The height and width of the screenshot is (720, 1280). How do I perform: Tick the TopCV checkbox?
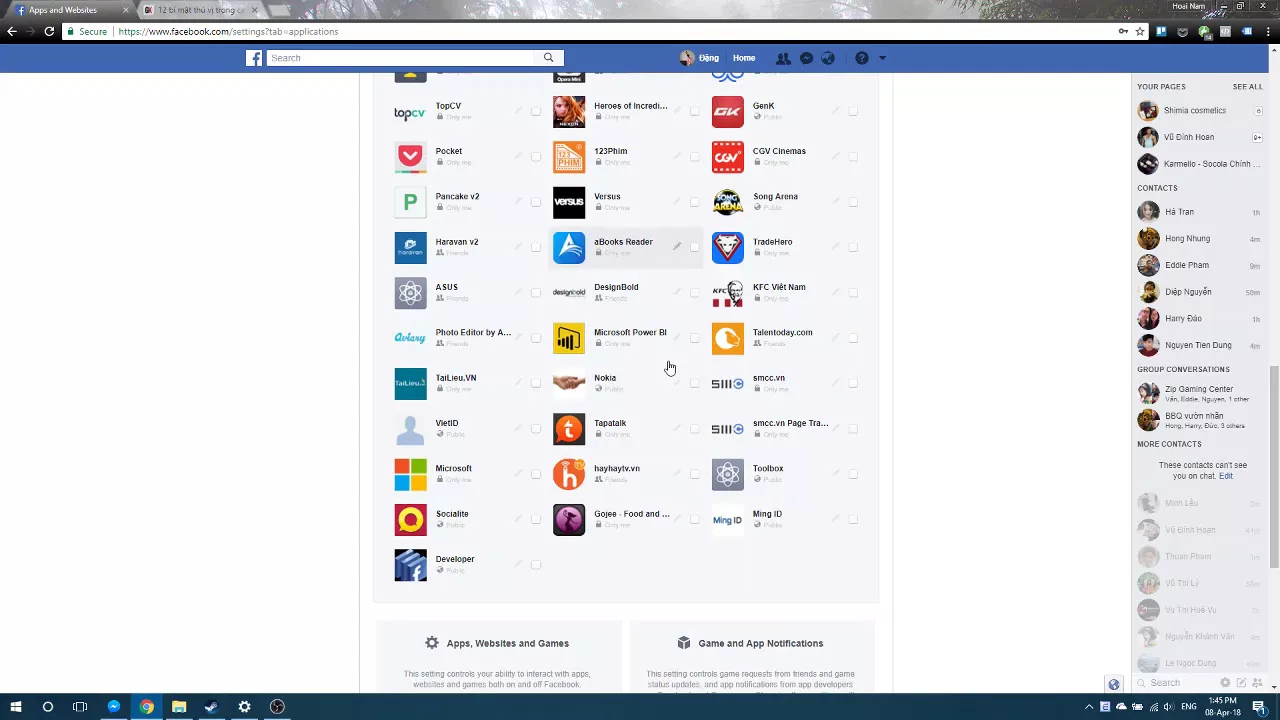536,112
